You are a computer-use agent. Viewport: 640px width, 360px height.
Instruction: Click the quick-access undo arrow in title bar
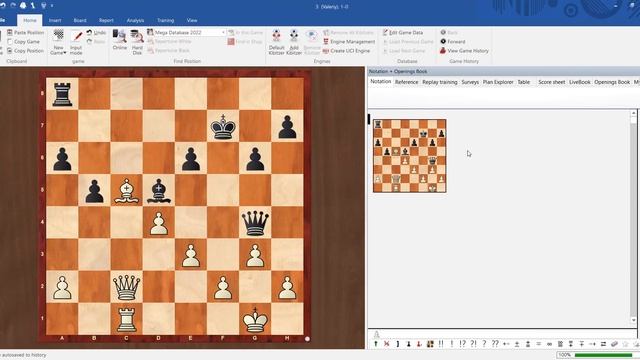pyautogui.click(x=4, y=5)
